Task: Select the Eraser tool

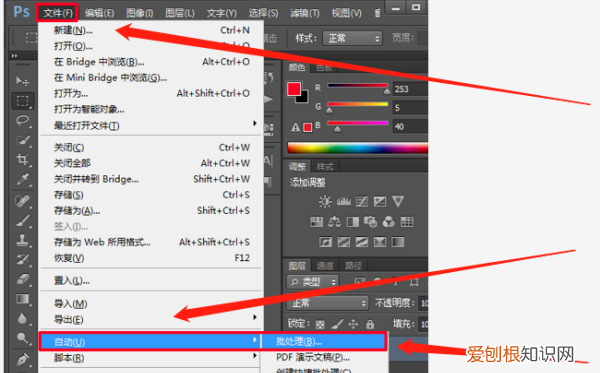Action: pyautogui.click(x=23, y=279)
